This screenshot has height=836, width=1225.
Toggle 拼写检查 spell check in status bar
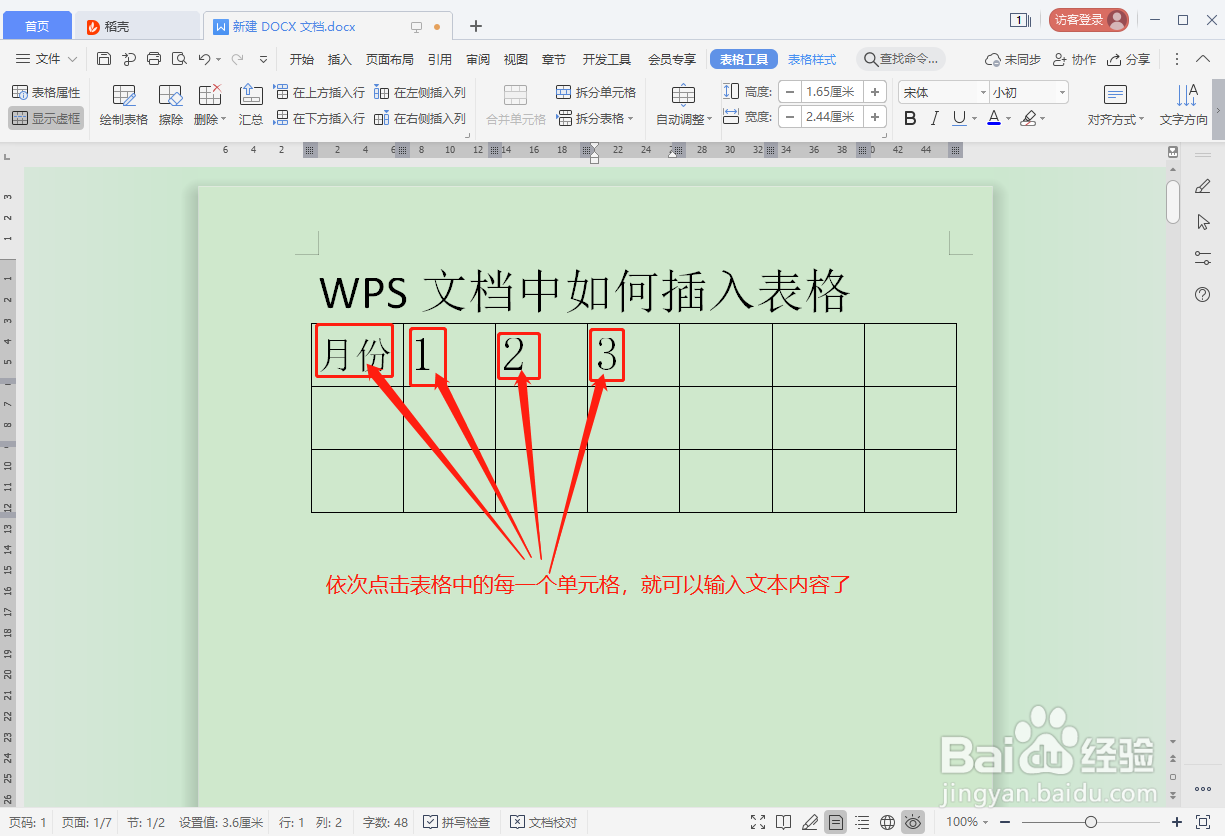pyautogui.click(x=457, y=822)
